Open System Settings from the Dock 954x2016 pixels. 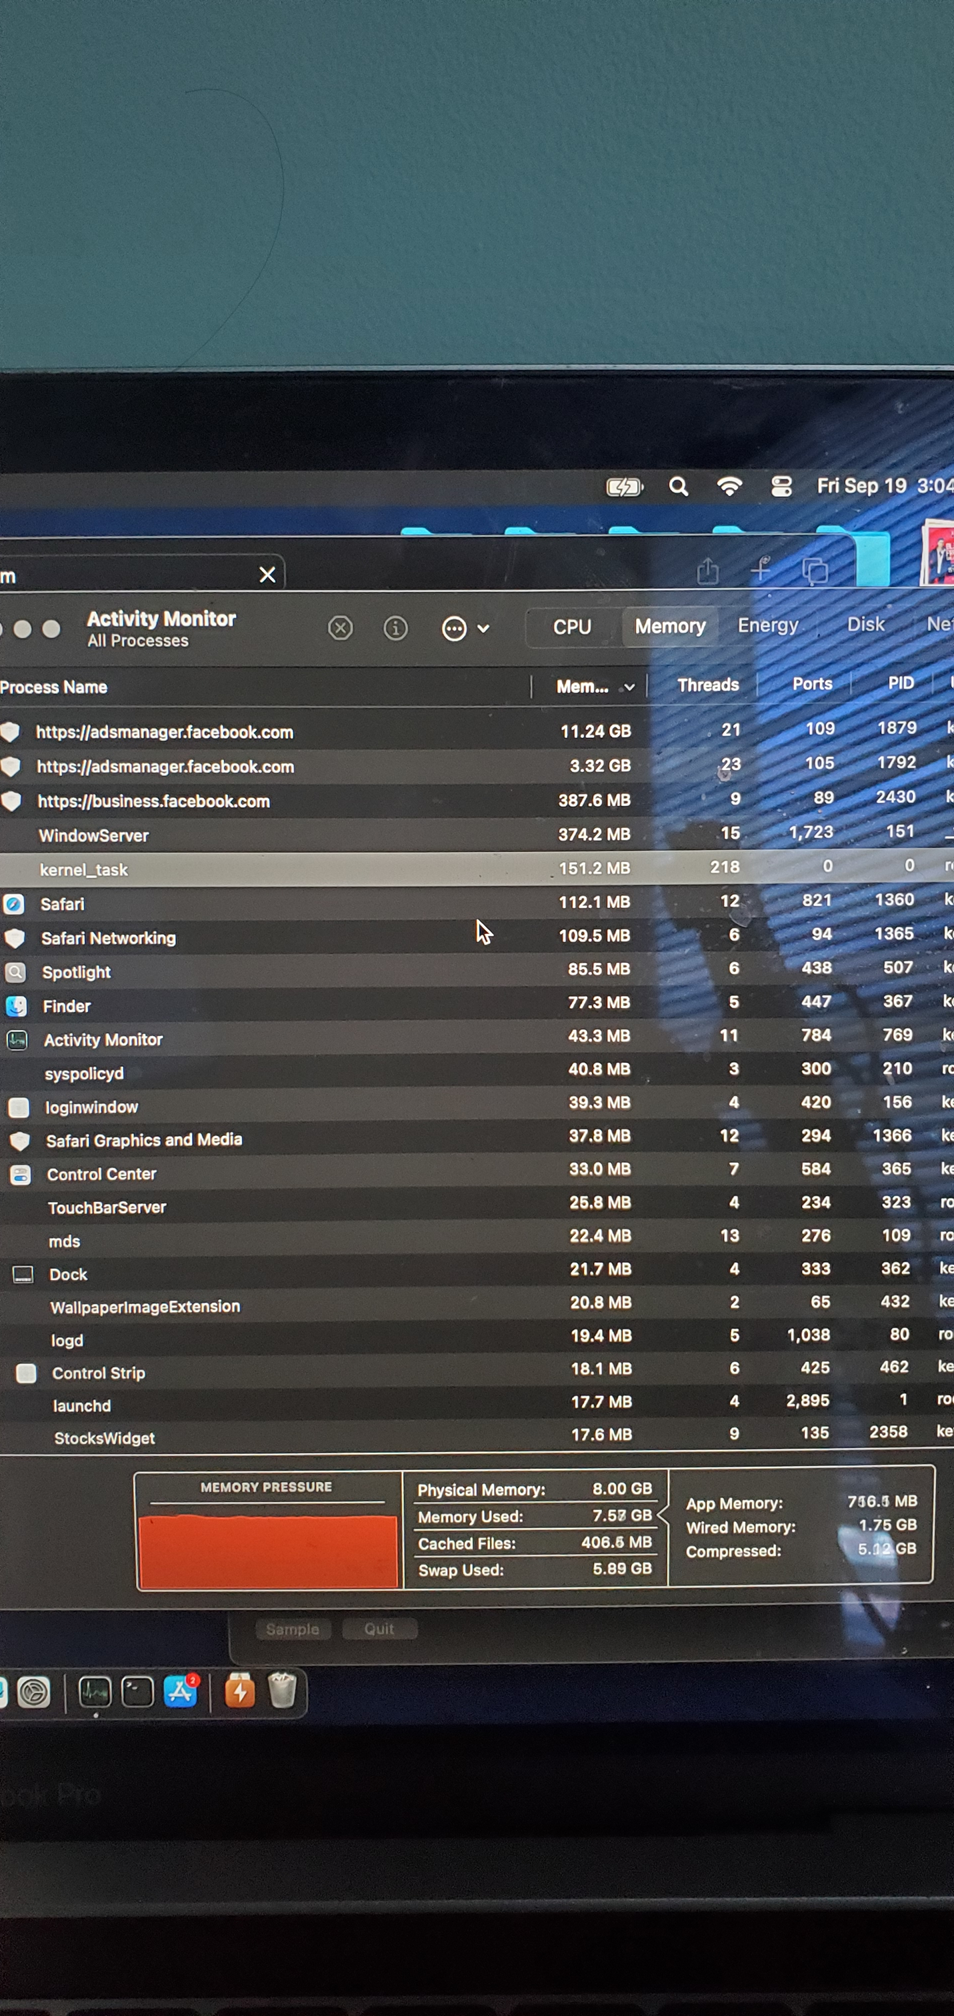tap(34, 1692)
